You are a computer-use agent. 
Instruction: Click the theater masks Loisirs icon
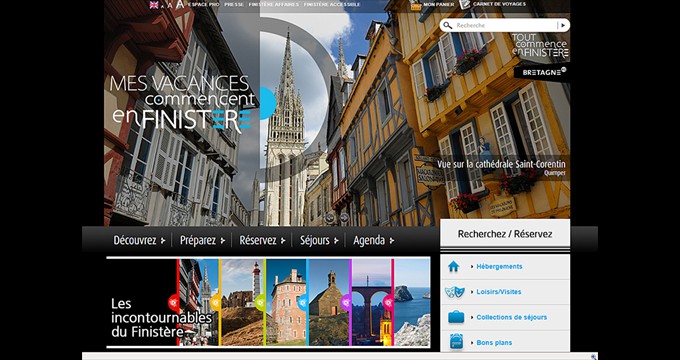pyautogui.click(x=454, y=292)
